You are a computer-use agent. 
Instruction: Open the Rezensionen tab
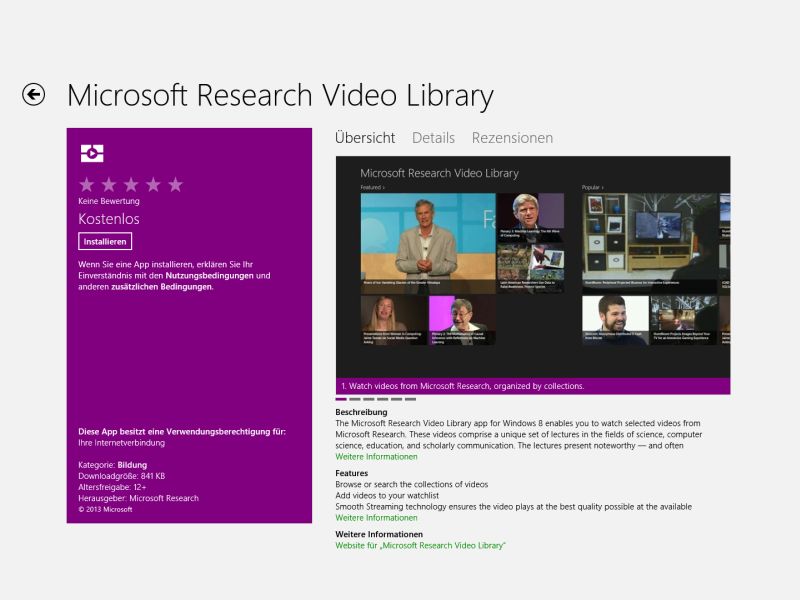(512, 138)
